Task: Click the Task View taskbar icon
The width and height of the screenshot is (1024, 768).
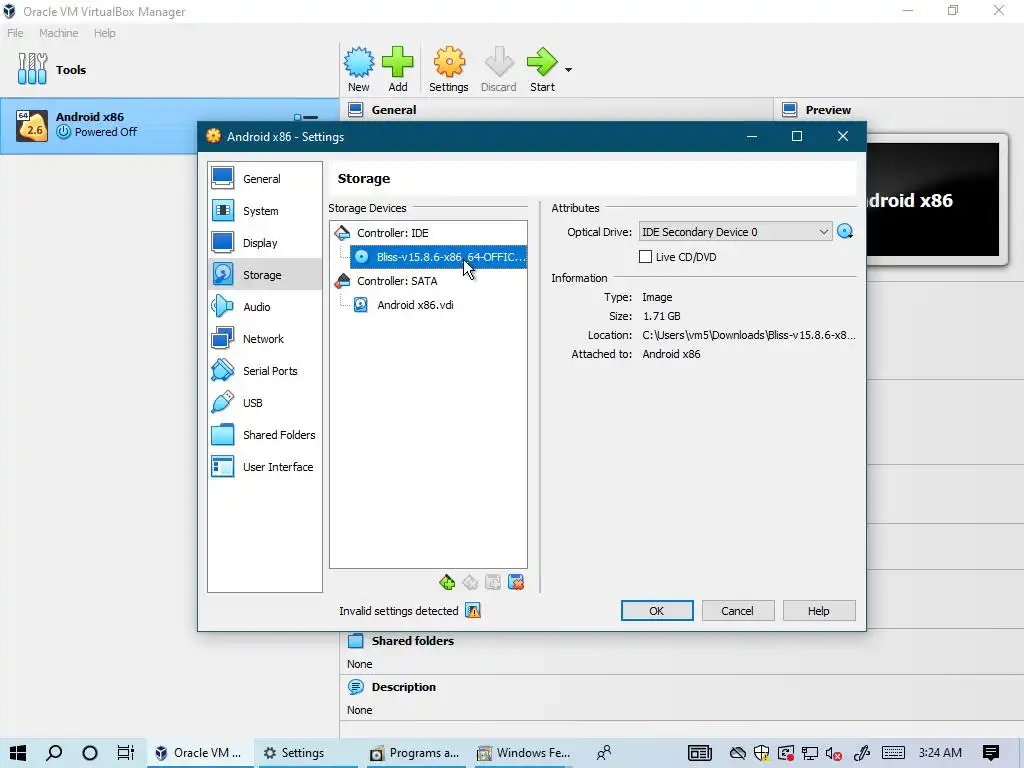Action: (x=125, y=753)
